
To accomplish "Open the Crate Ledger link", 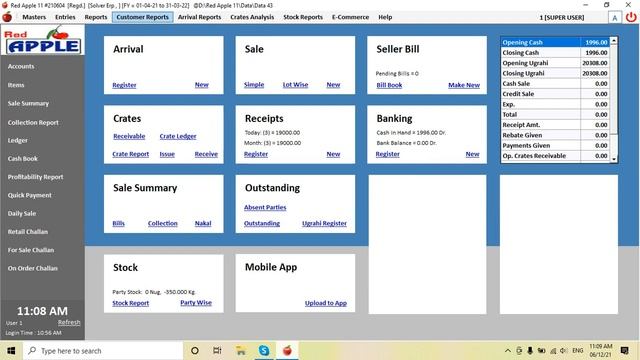I will coord(178,136).
